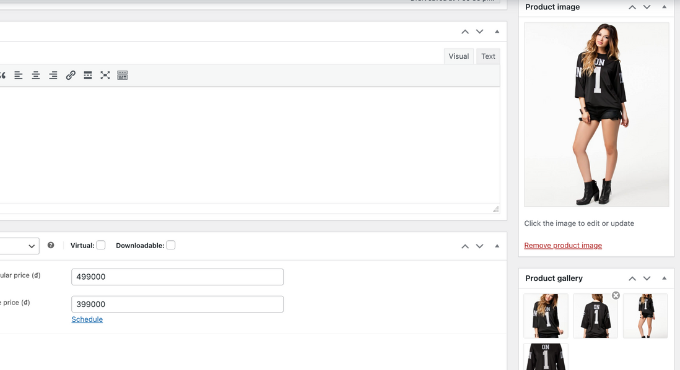Viewport: 680px width, 370px height.
Task: Click Schedule link under sale price
Action: pyautogui.click(x=87, y=319)
